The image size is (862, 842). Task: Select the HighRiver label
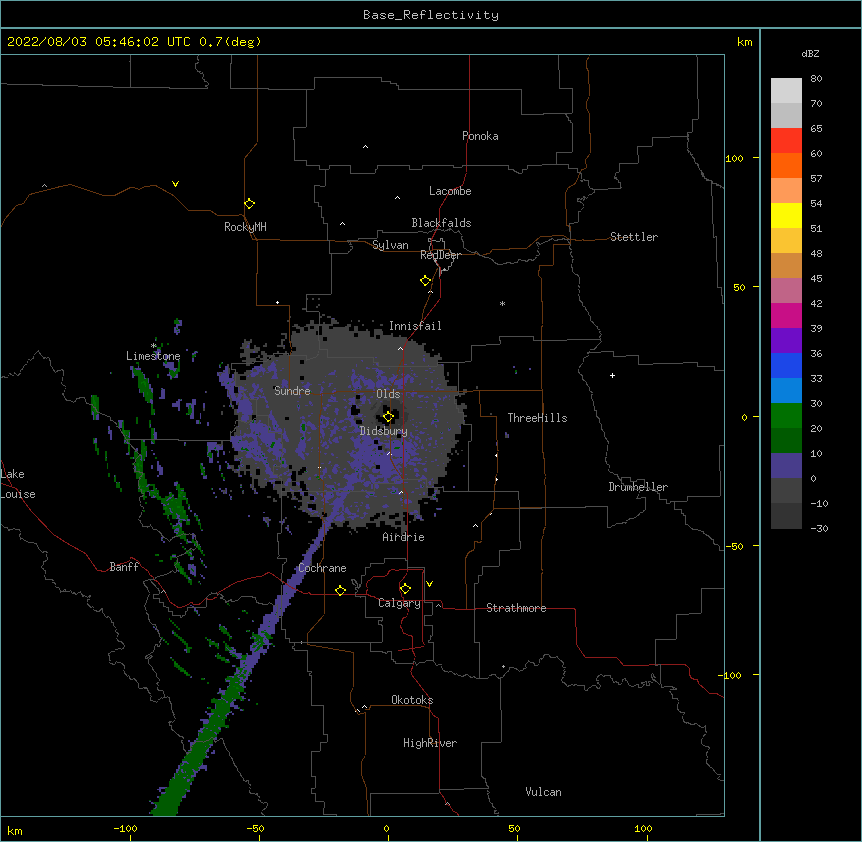[430, 743]
